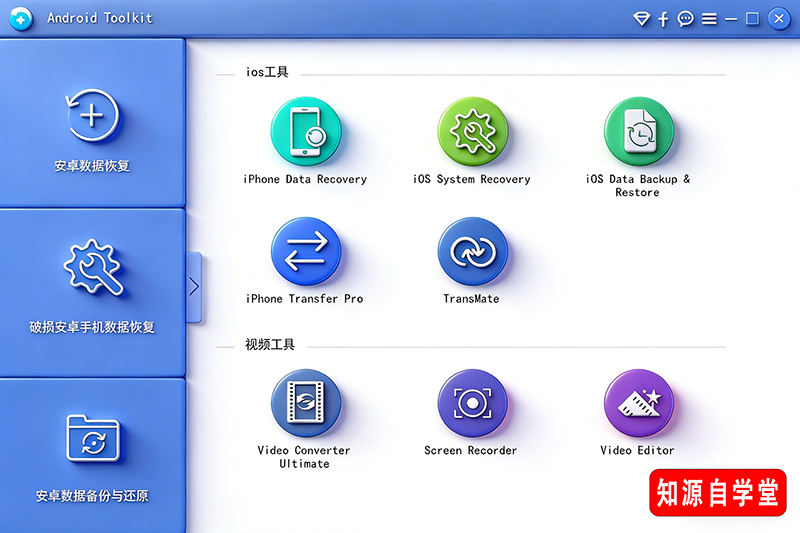Click the TransMate label
Image resolution: width=800 pixels, height=533 pixels.
click(471, 299)
